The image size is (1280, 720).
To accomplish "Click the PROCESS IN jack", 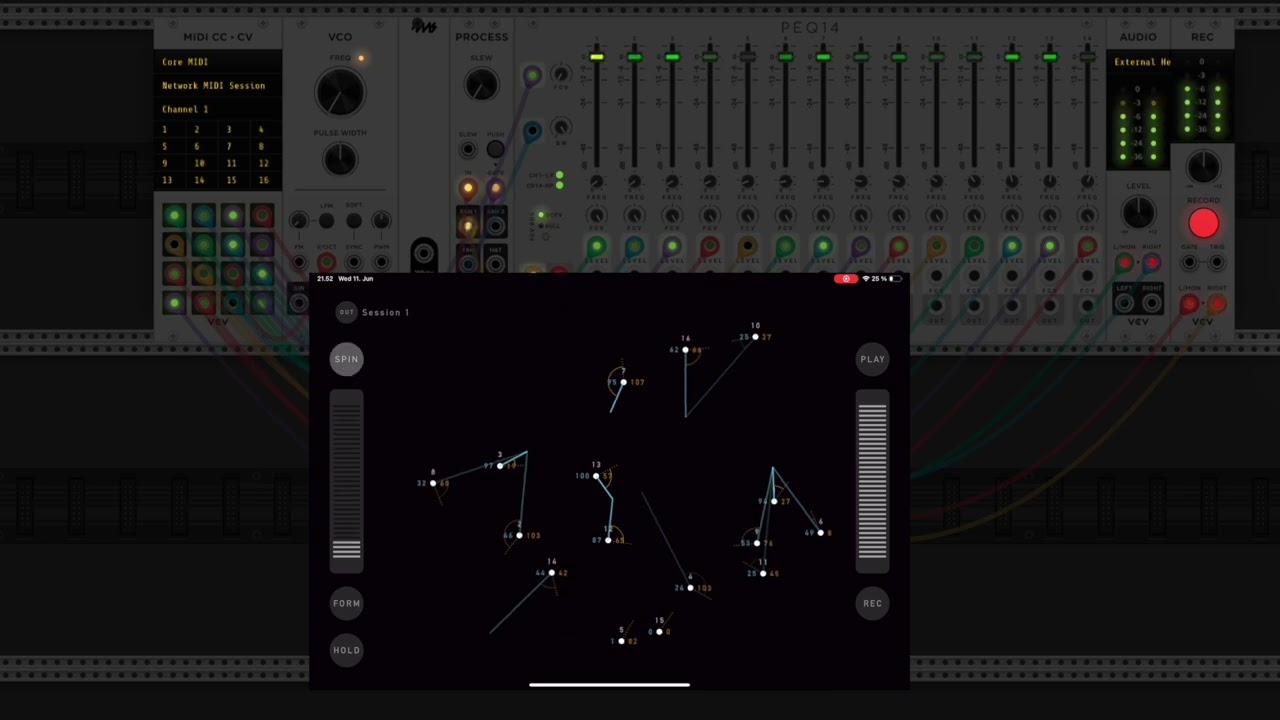I will click(x=467, y=188).
